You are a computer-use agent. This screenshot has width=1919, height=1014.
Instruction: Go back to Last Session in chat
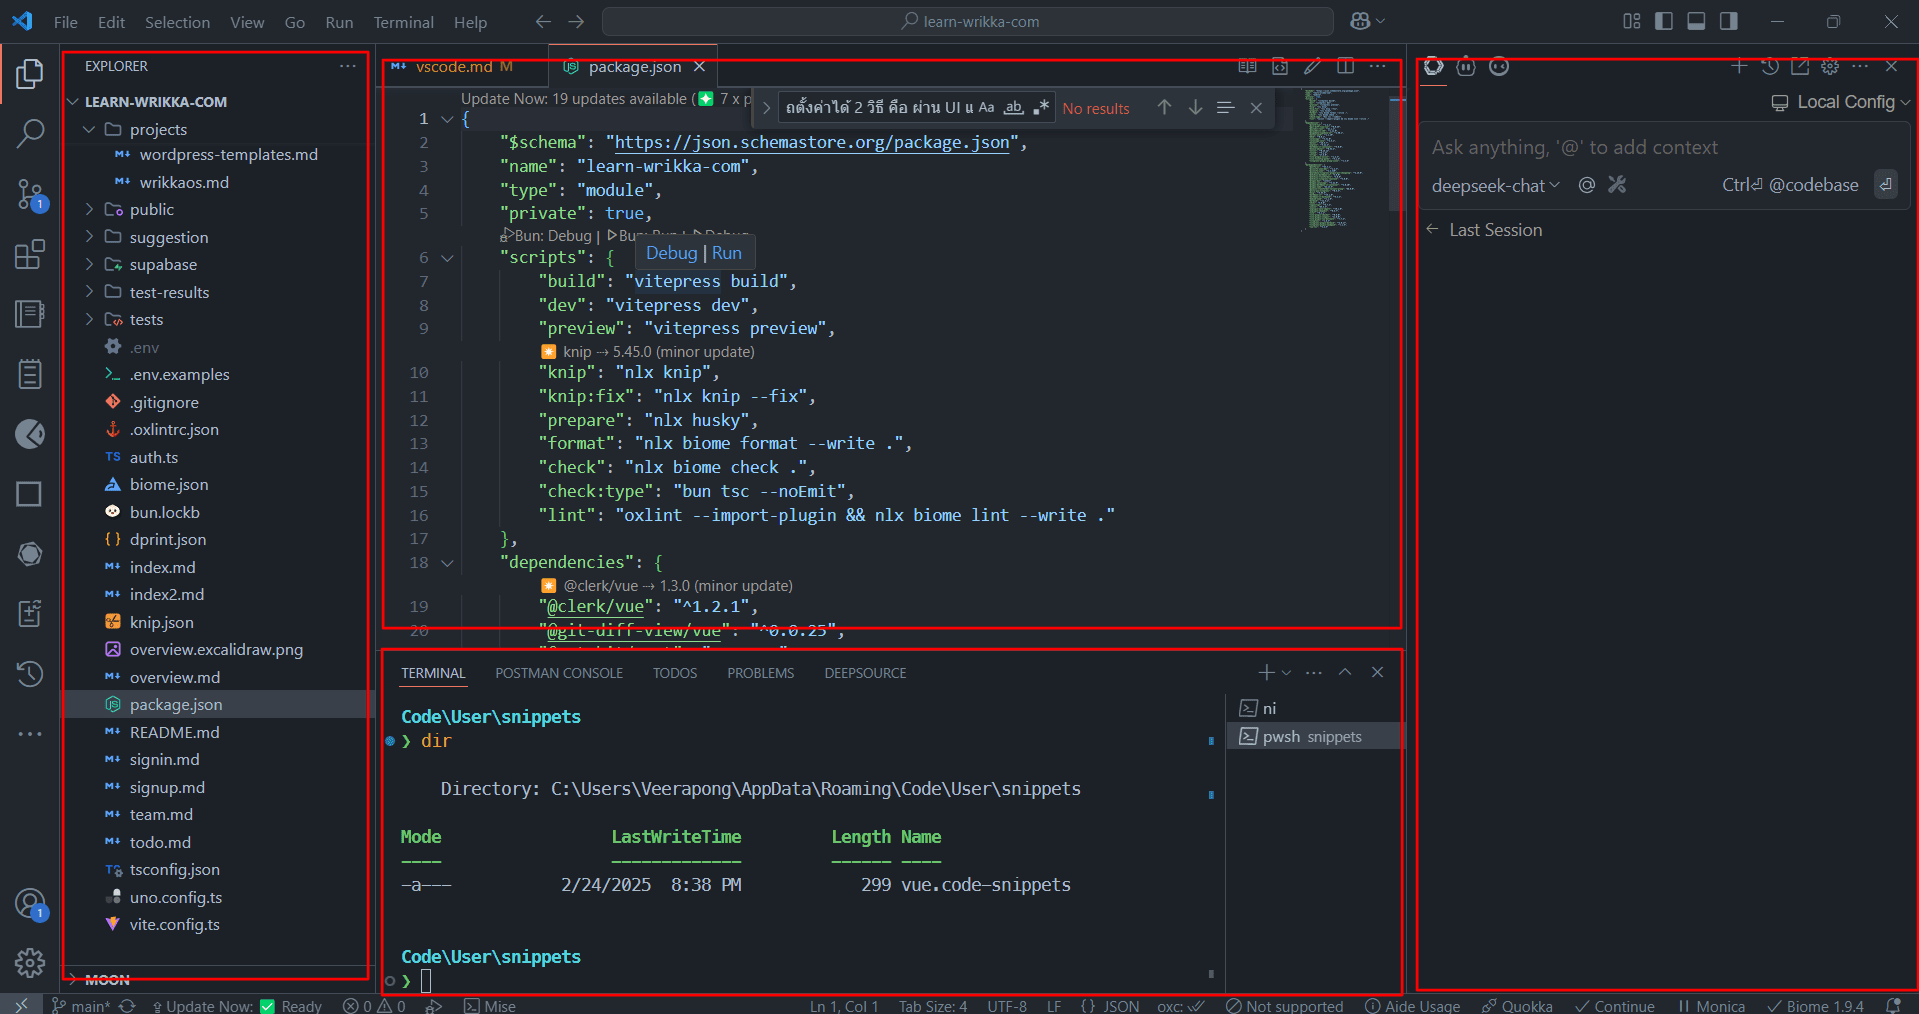pos(1485,229)
